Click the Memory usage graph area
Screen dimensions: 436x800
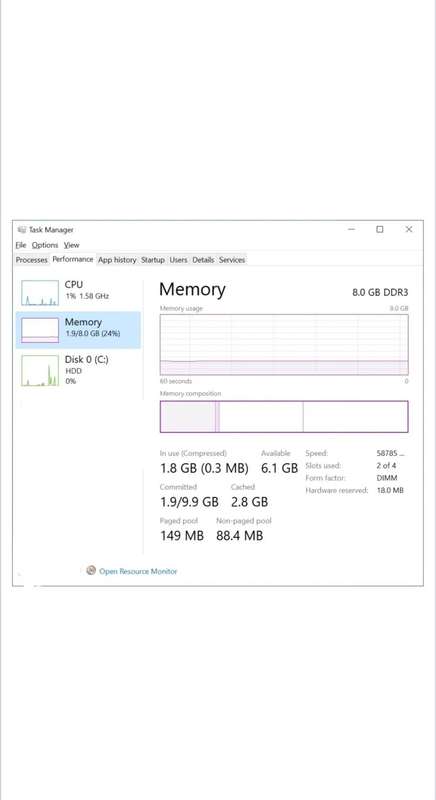click(x=284, y=345)
